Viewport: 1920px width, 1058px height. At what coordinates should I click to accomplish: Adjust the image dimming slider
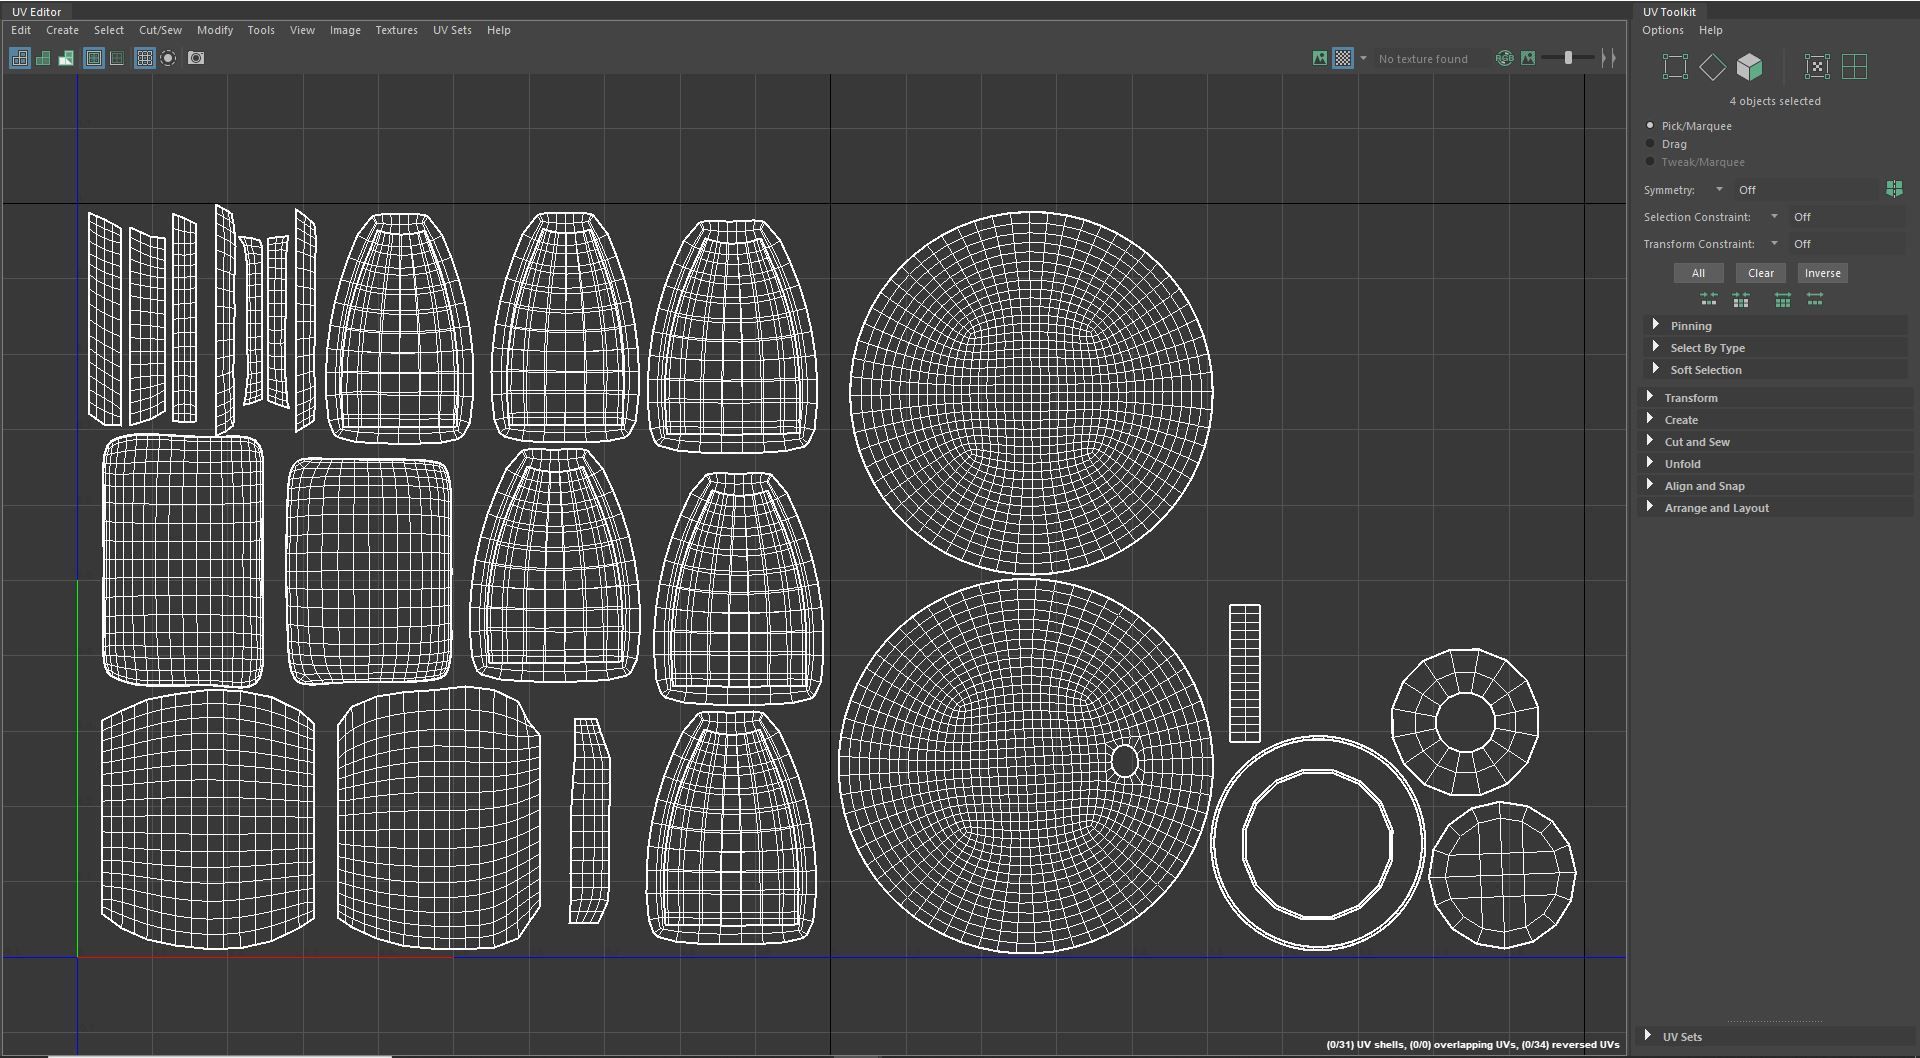[x=1566, y=58]
